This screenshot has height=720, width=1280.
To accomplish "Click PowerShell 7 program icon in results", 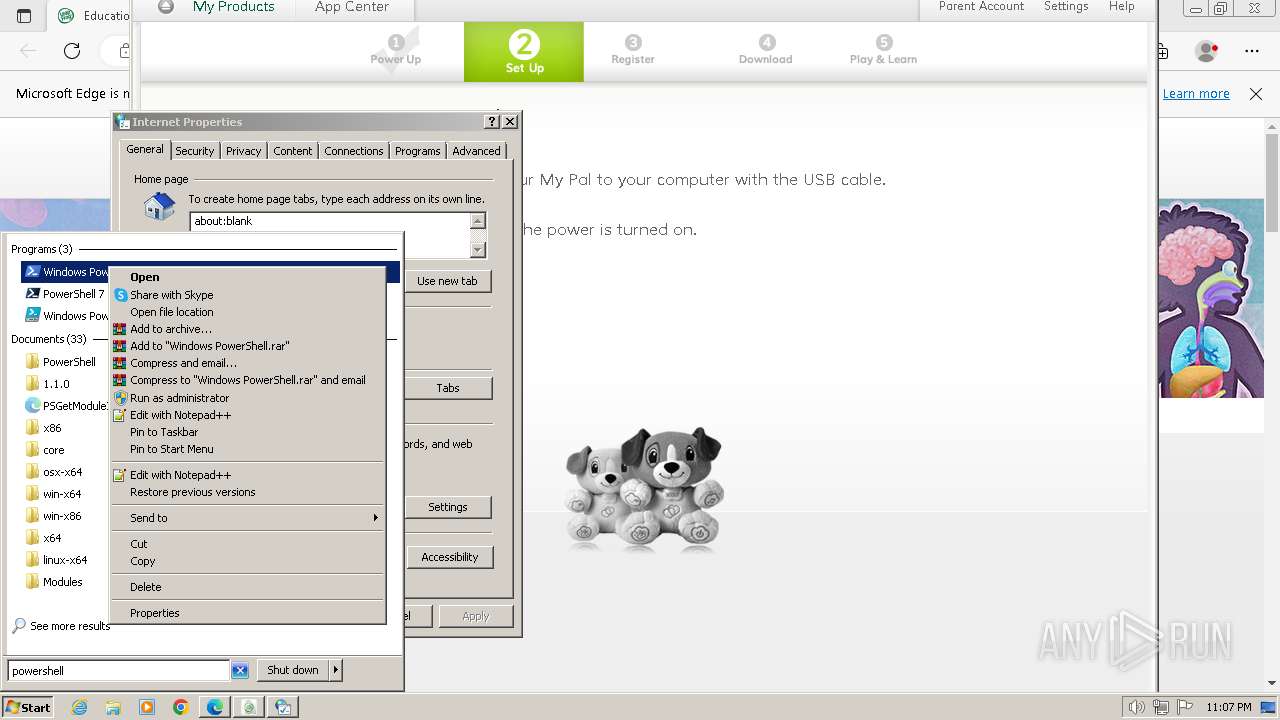I will click(x=32, y=294).
